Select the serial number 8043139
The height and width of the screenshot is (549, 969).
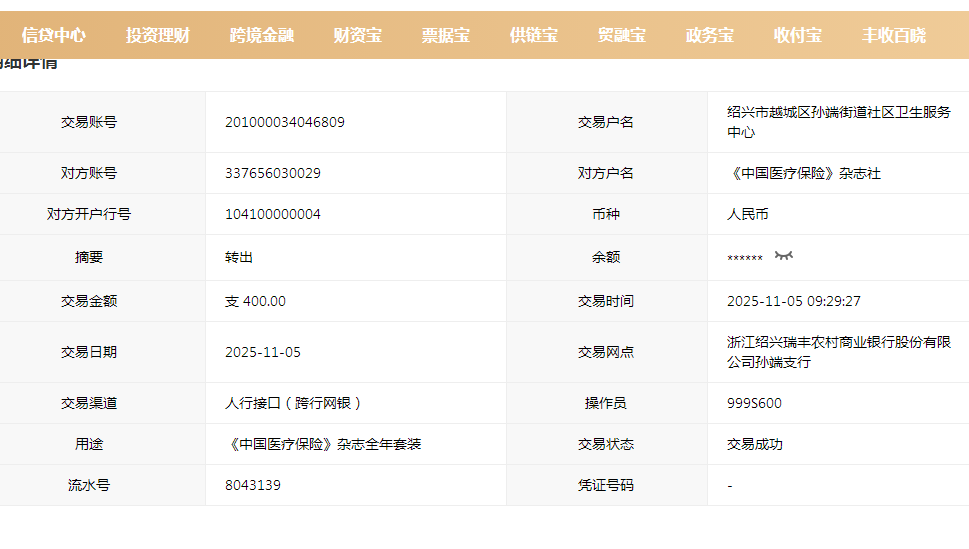[253, 485]
